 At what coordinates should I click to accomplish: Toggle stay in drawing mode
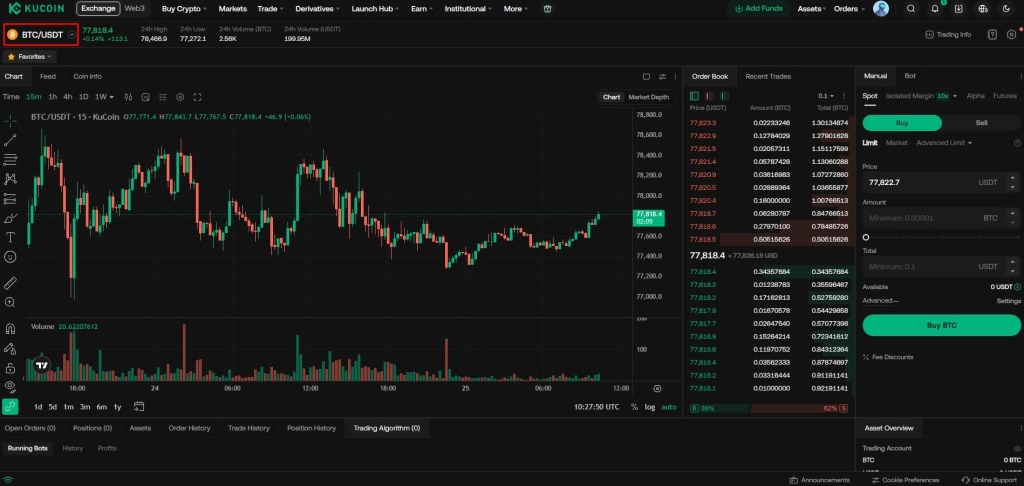pos(10,348)
